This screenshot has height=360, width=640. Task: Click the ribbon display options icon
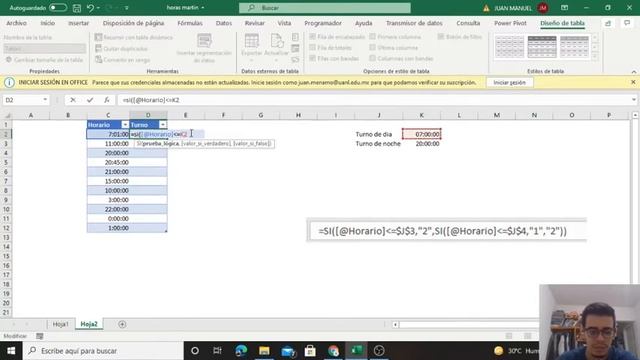(x=564, y=8)
